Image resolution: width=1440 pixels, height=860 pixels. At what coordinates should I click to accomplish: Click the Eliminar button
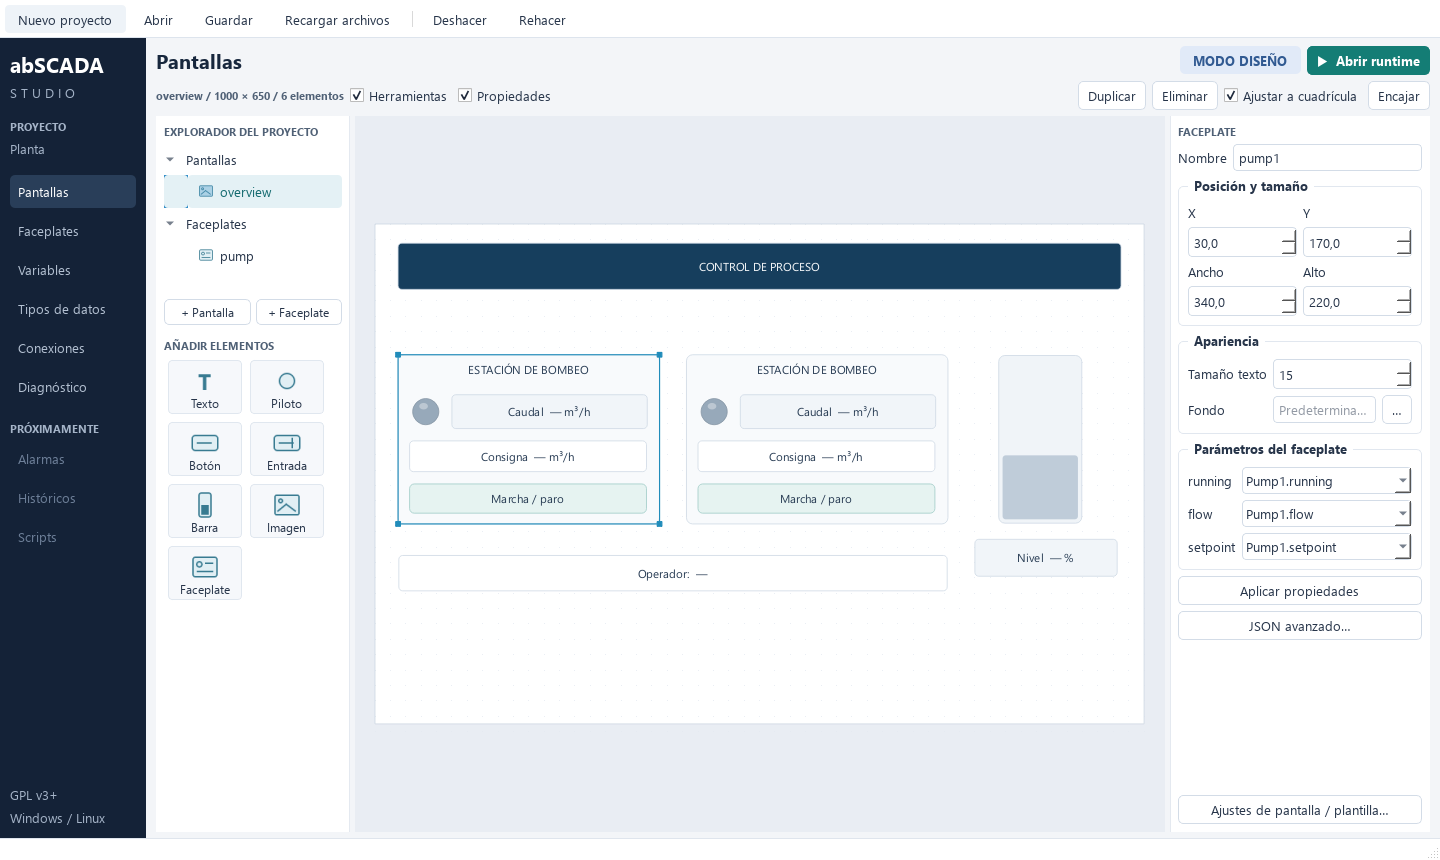point(1185,96)
